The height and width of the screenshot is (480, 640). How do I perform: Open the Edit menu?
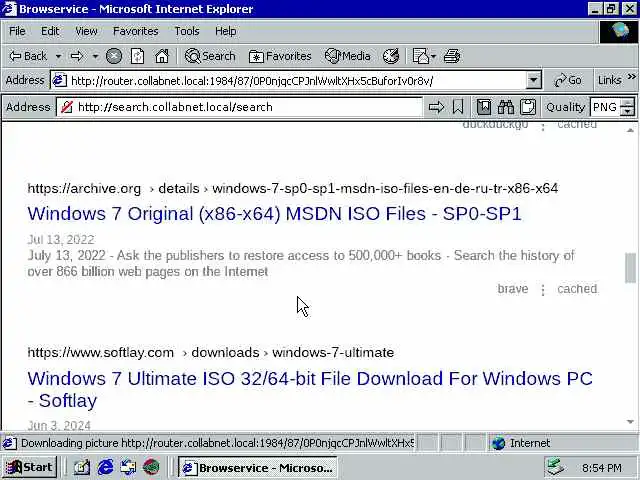(x=50, y=31)
